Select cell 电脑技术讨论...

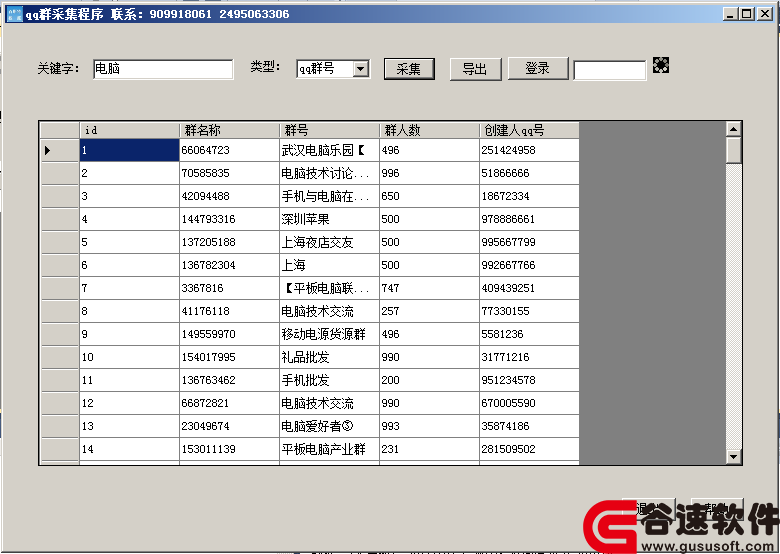[x=329, y=173]
